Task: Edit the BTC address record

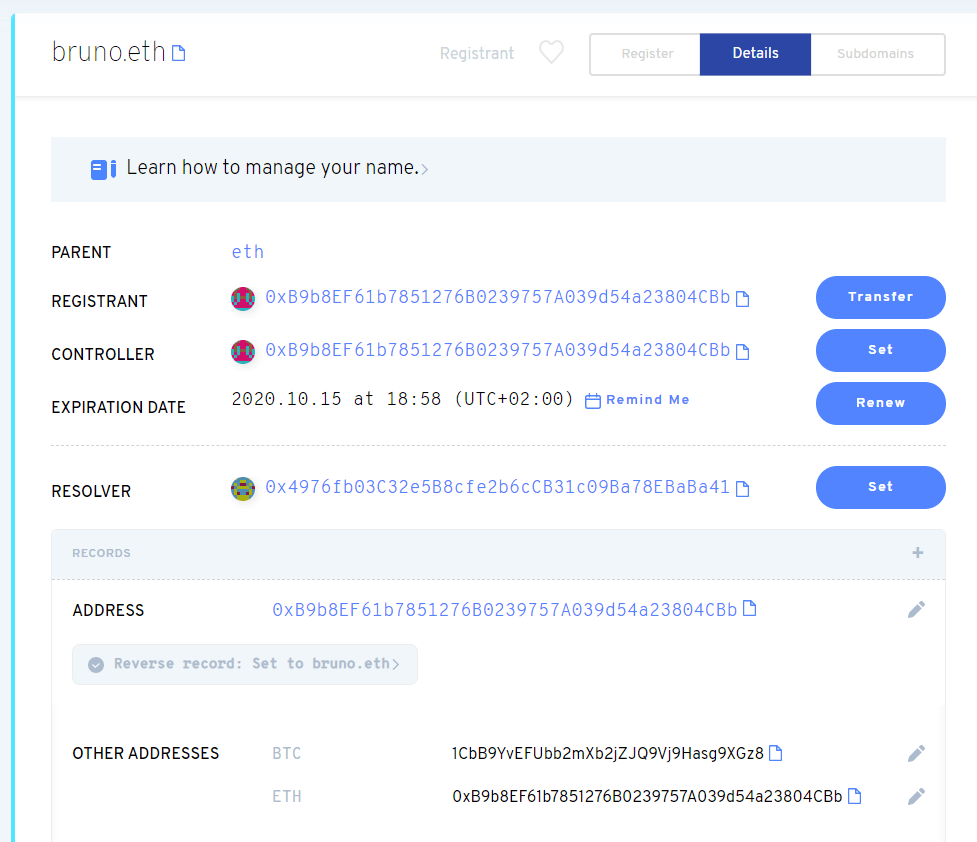Action: point(916,753)
